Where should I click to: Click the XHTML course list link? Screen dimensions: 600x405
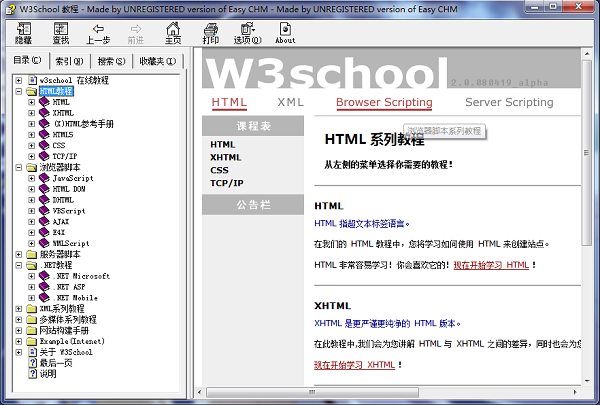pos(226,157)
